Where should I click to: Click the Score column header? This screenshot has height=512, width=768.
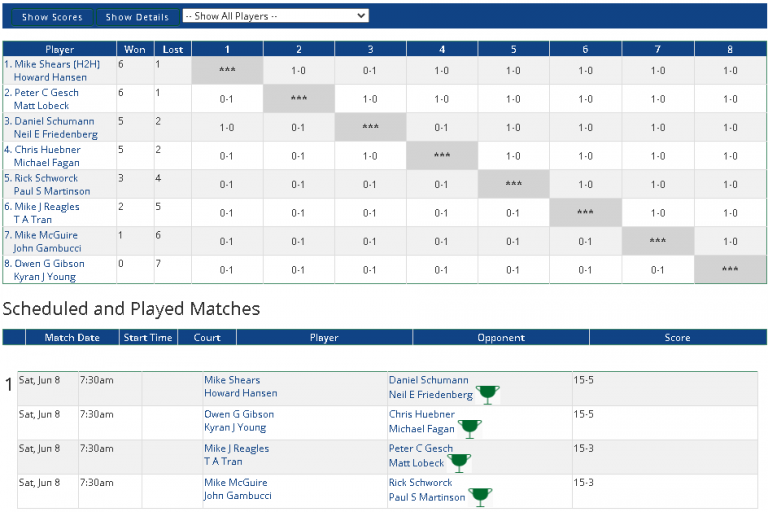coord(677,338)
